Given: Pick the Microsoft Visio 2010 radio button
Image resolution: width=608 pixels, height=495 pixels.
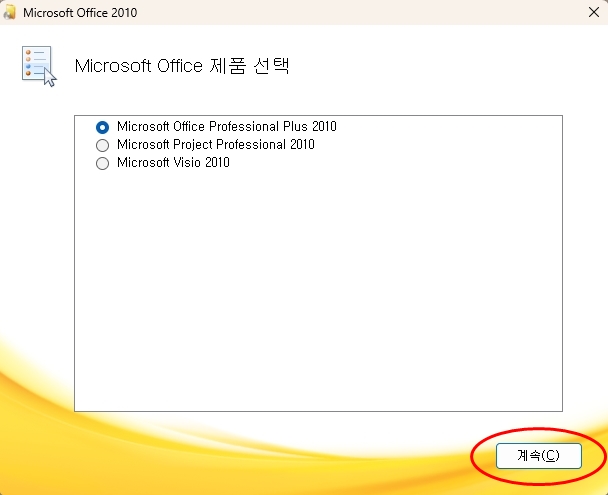Looking at the screenshot, I should 102,163.
